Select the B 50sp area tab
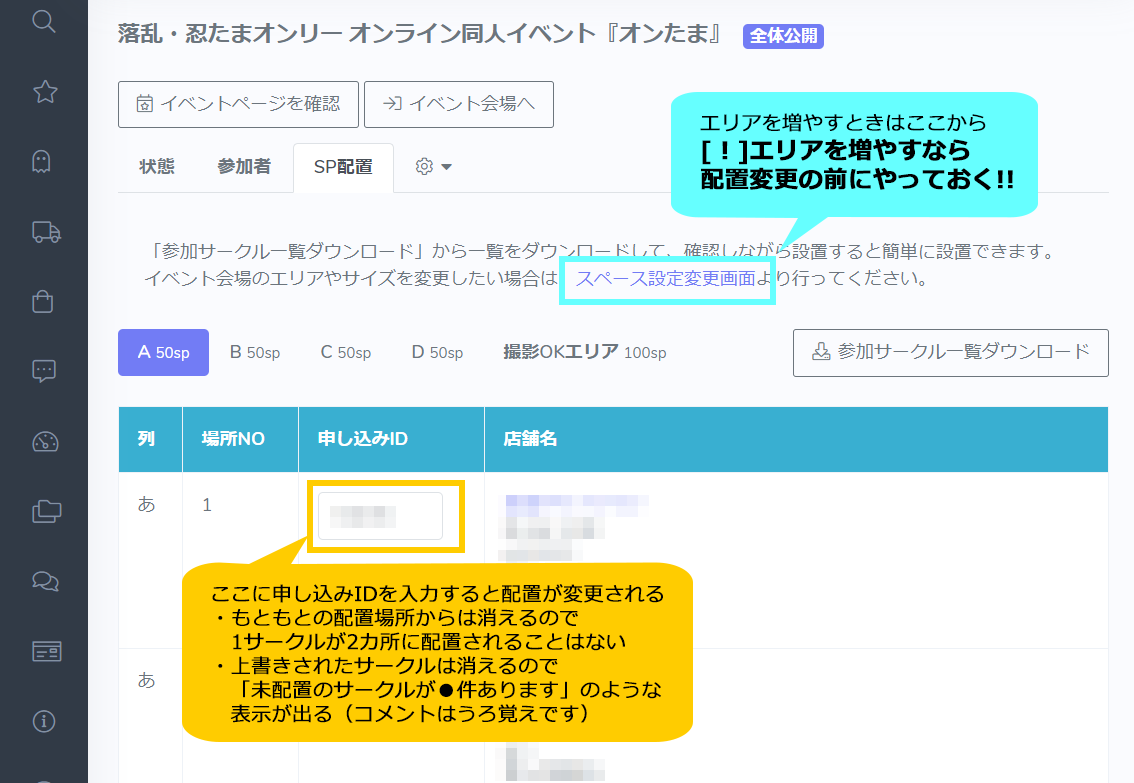Image resolution: width=1134 pixels, height=783 pixels. [255, 352]
